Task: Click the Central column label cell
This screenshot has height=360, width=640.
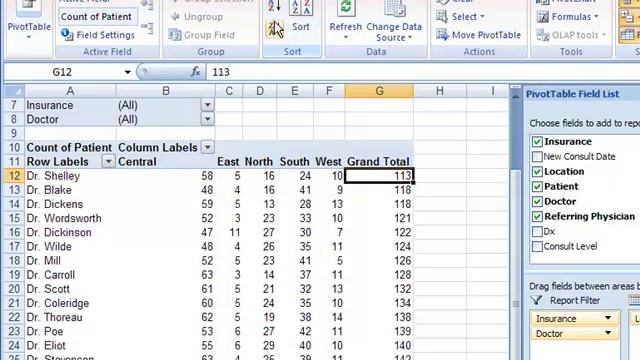Action: (166, 162)
